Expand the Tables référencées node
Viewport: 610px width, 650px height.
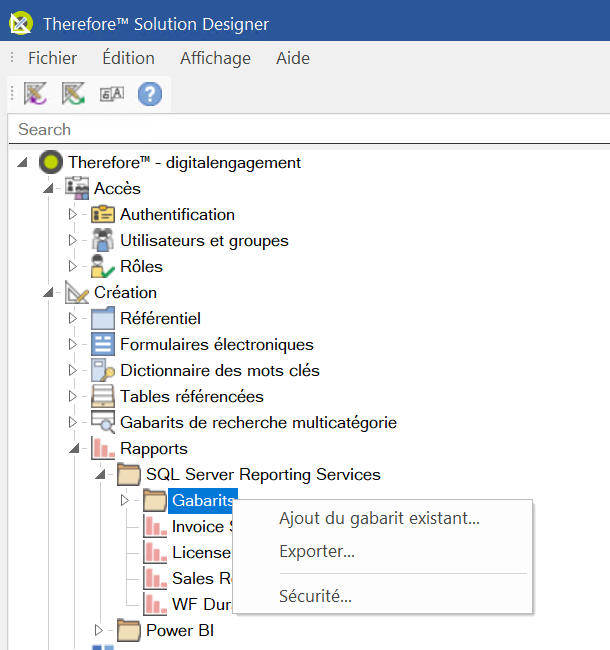point(73,396)
